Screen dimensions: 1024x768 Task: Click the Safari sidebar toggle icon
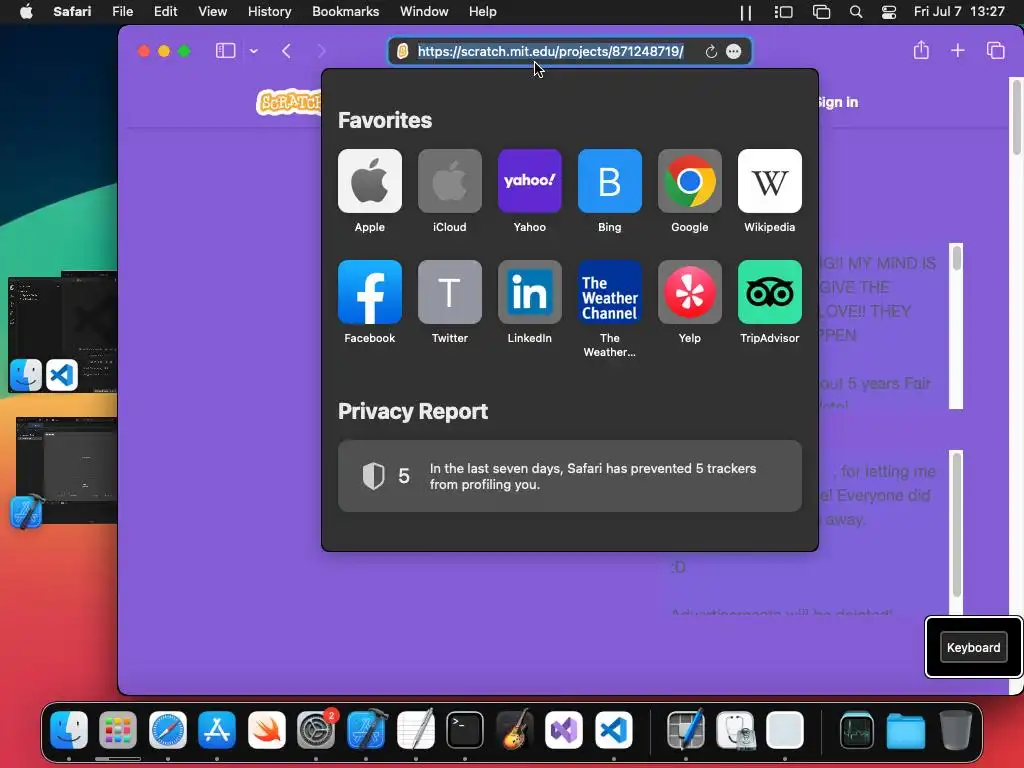click(225, 51)
